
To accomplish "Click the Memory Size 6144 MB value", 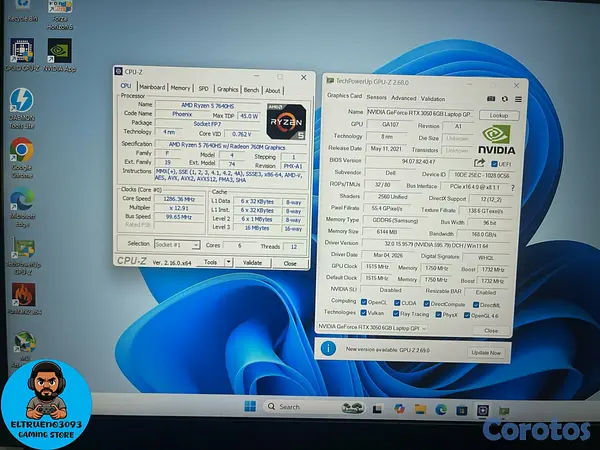I will pos(386,232).
